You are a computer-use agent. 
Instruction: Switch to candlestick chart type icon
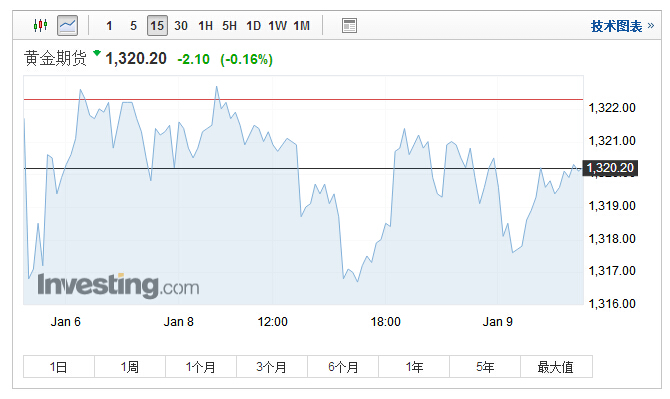tap(41, 26)
